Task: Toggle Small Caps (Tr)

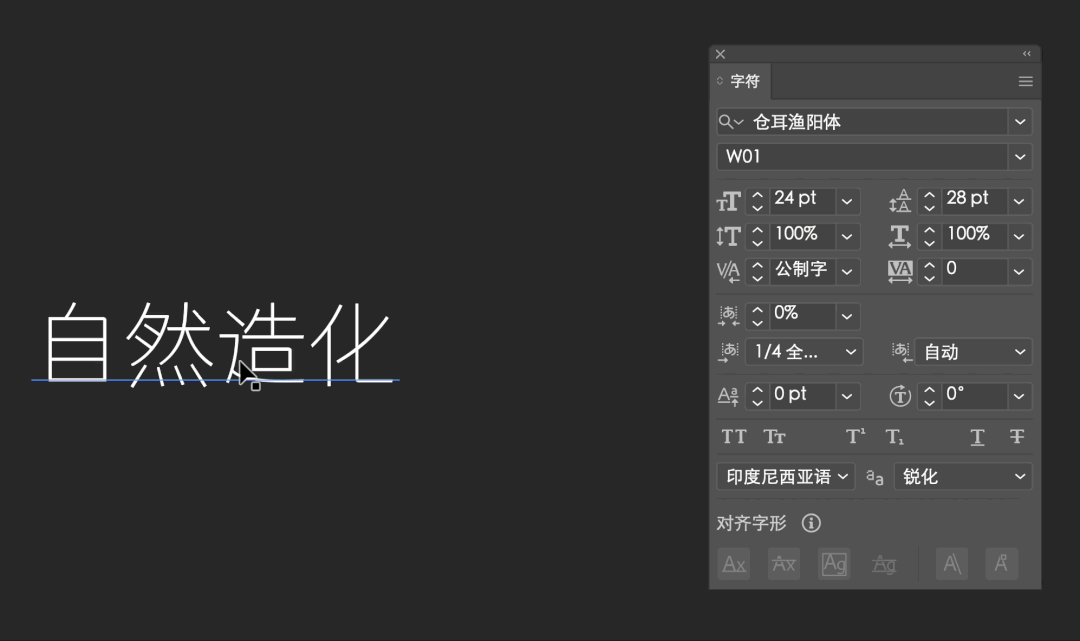Action: pyautogui.click(x=775, y=437)
